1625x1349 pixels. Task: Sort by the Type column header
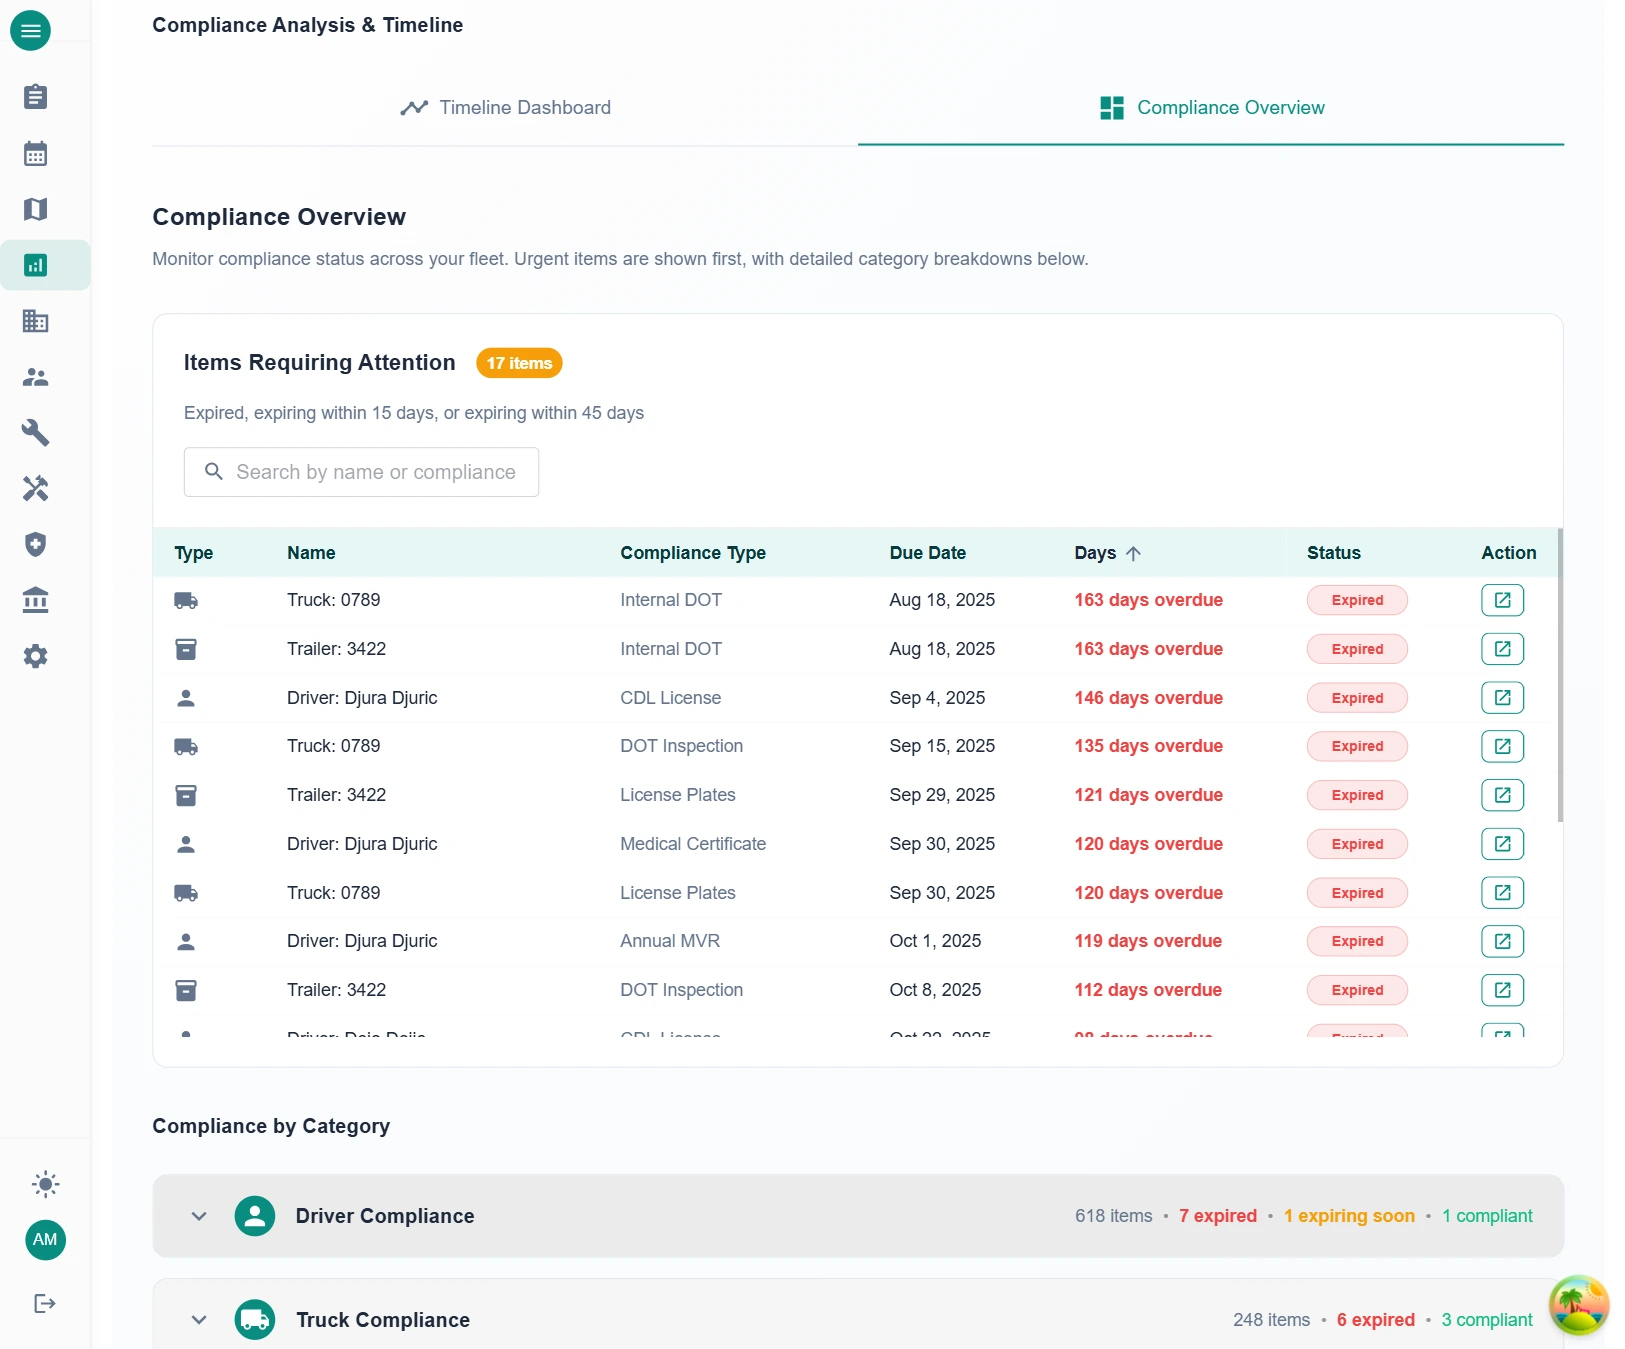point(194,553)
